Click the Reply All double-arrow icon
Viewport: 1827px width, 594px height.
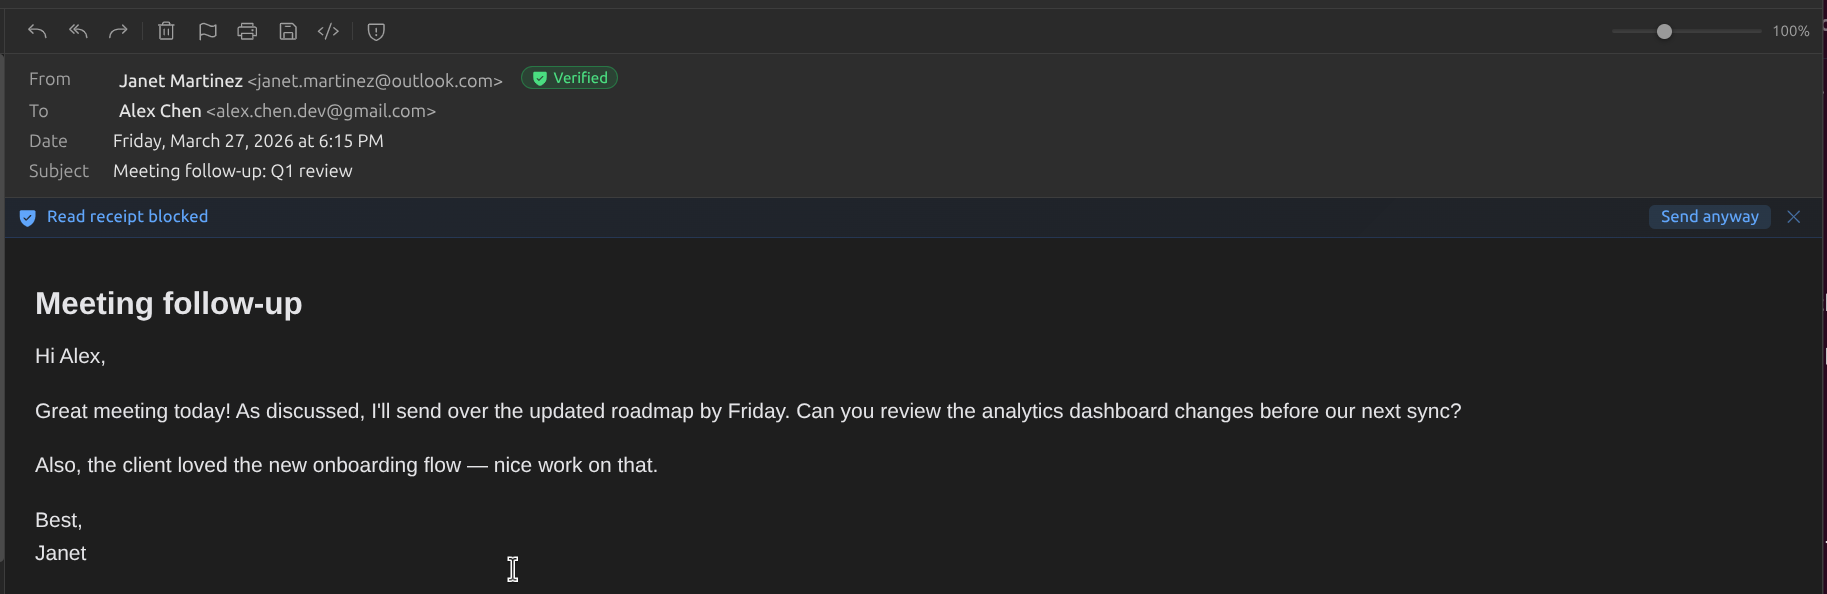pos(78,31)
